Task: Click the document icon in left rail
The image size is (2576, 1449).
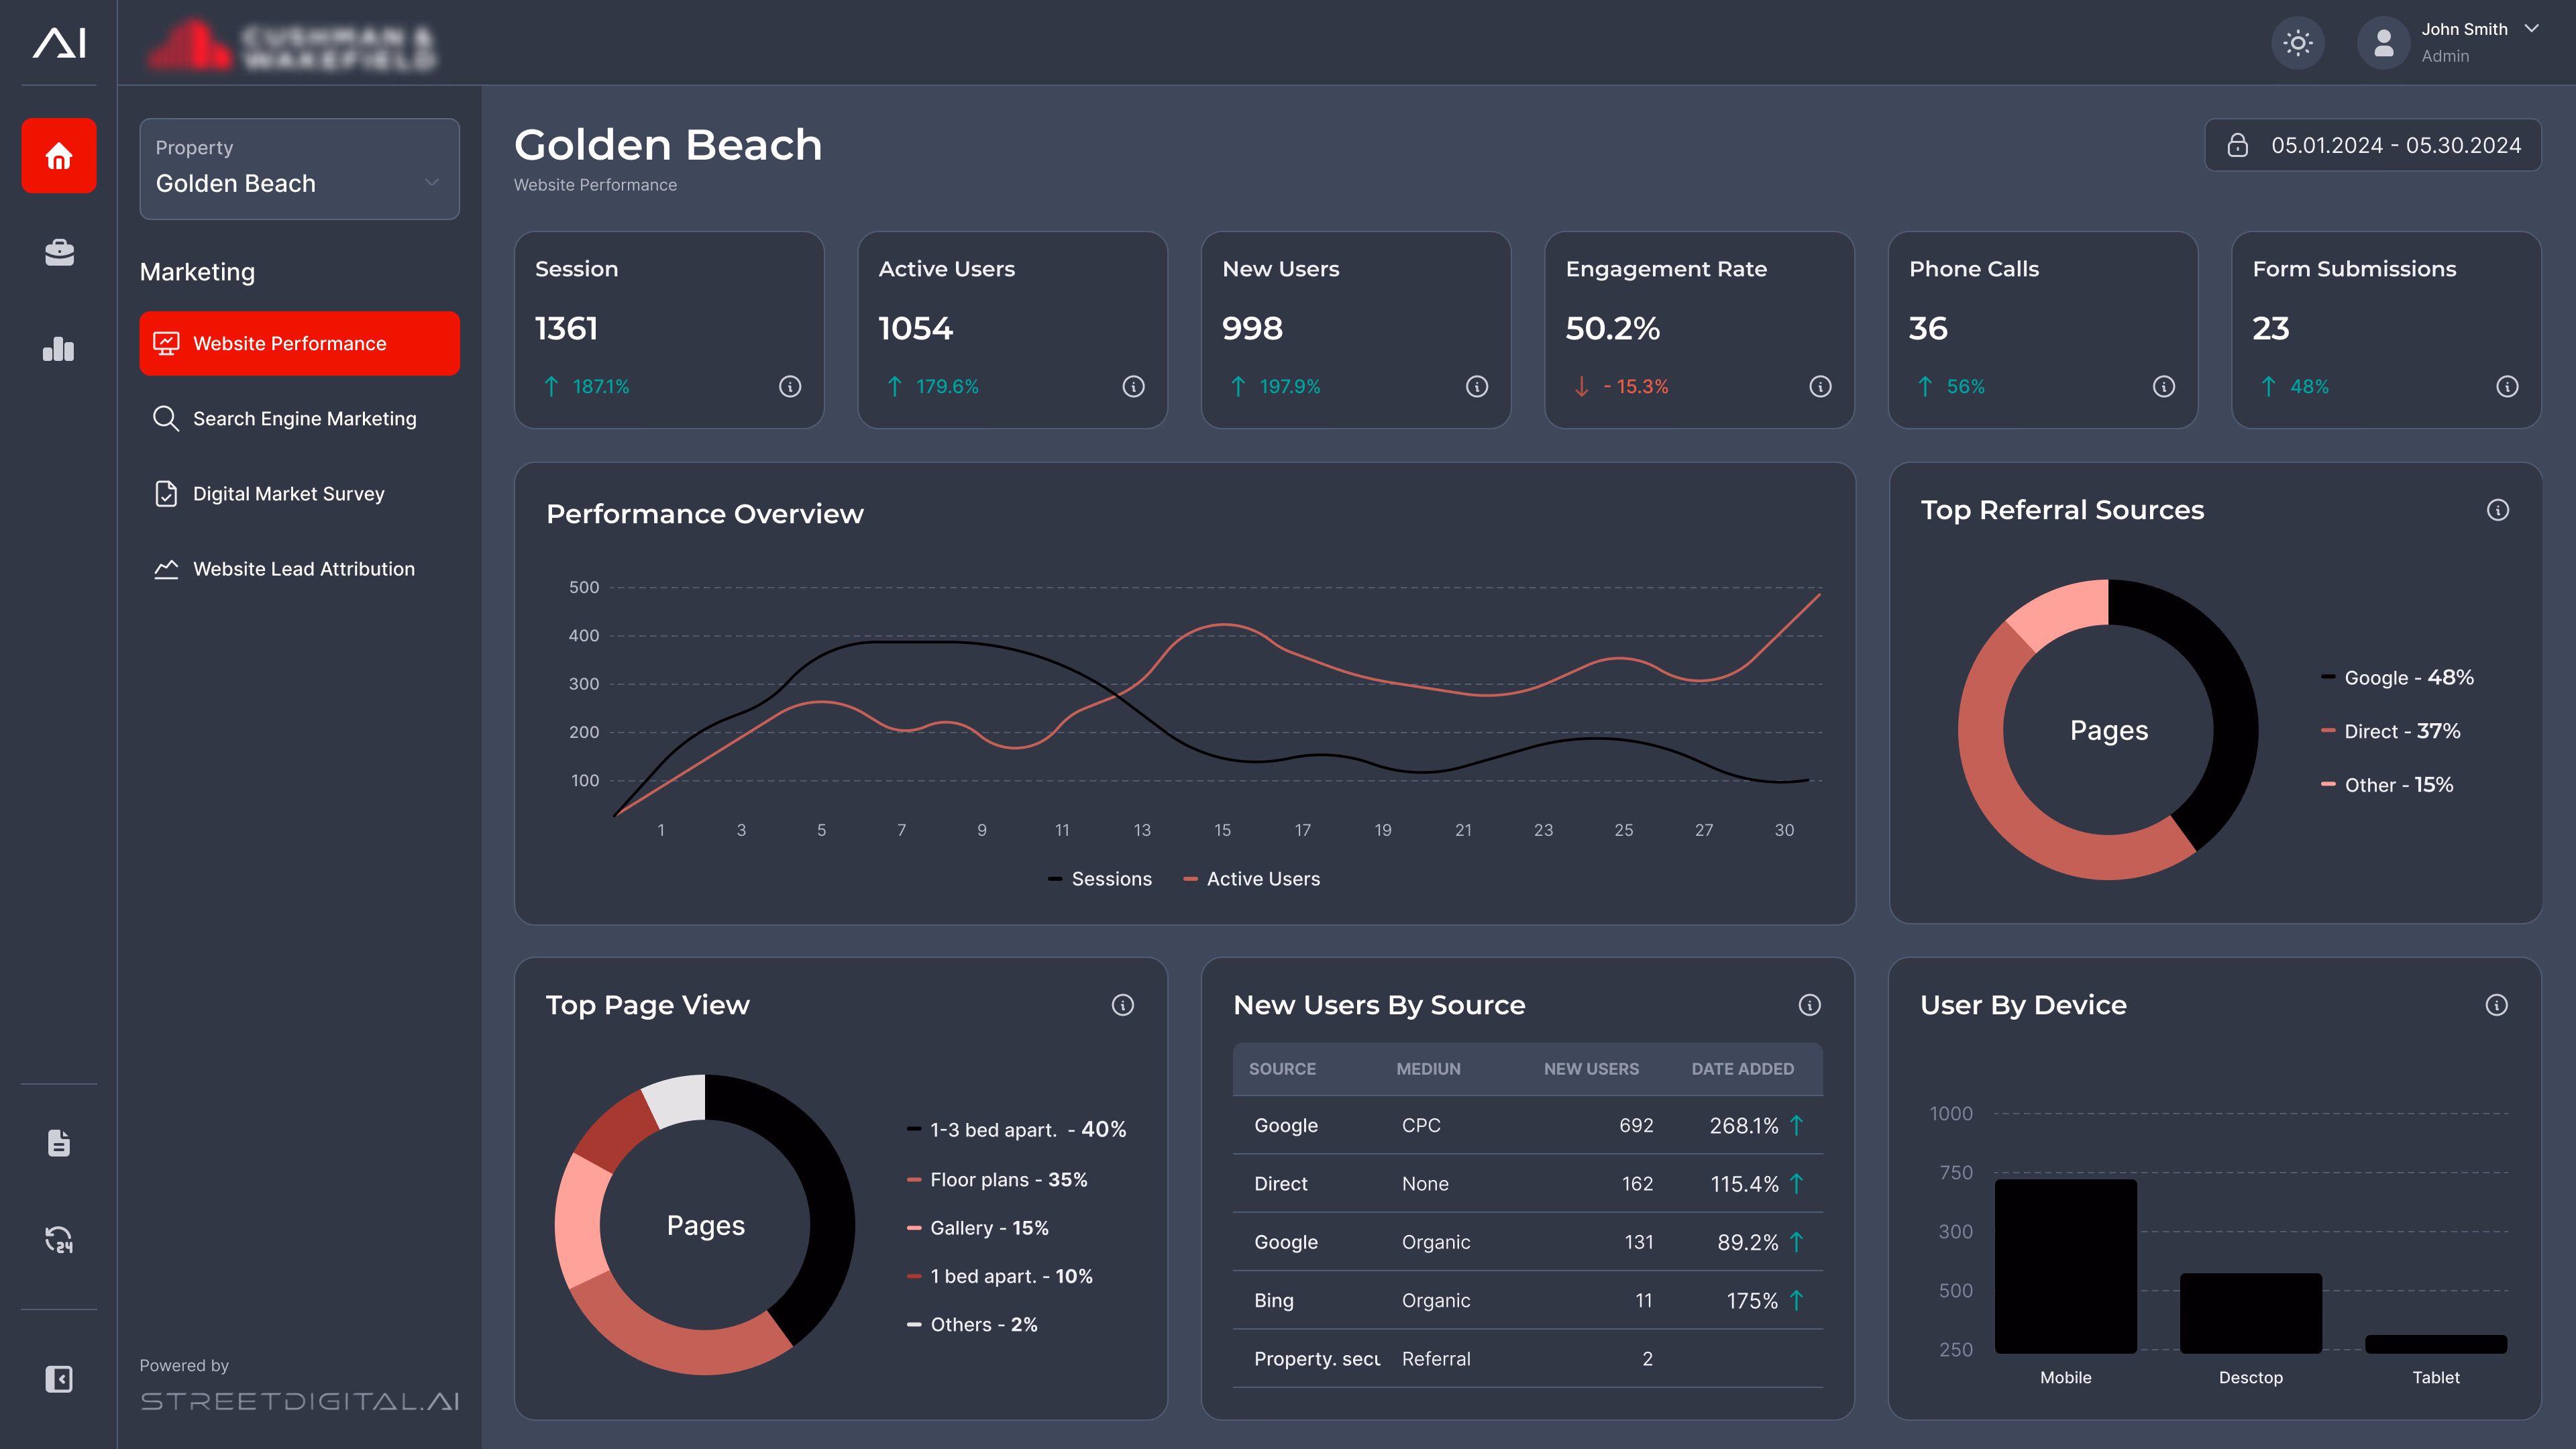Action: [x=59, y=1143]
